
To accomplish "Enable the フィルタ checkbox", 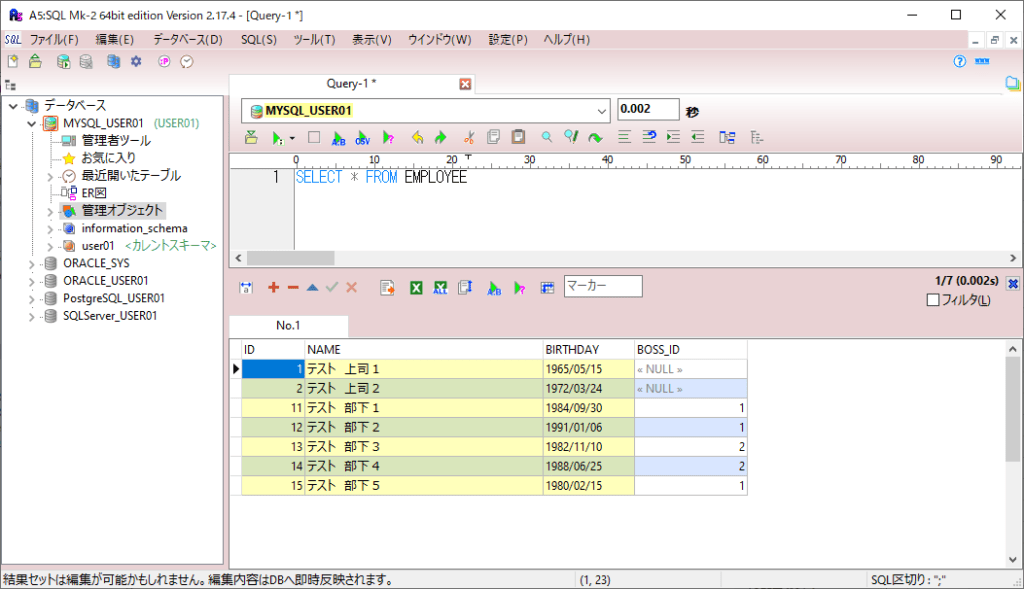I will (x=933, y=301).
